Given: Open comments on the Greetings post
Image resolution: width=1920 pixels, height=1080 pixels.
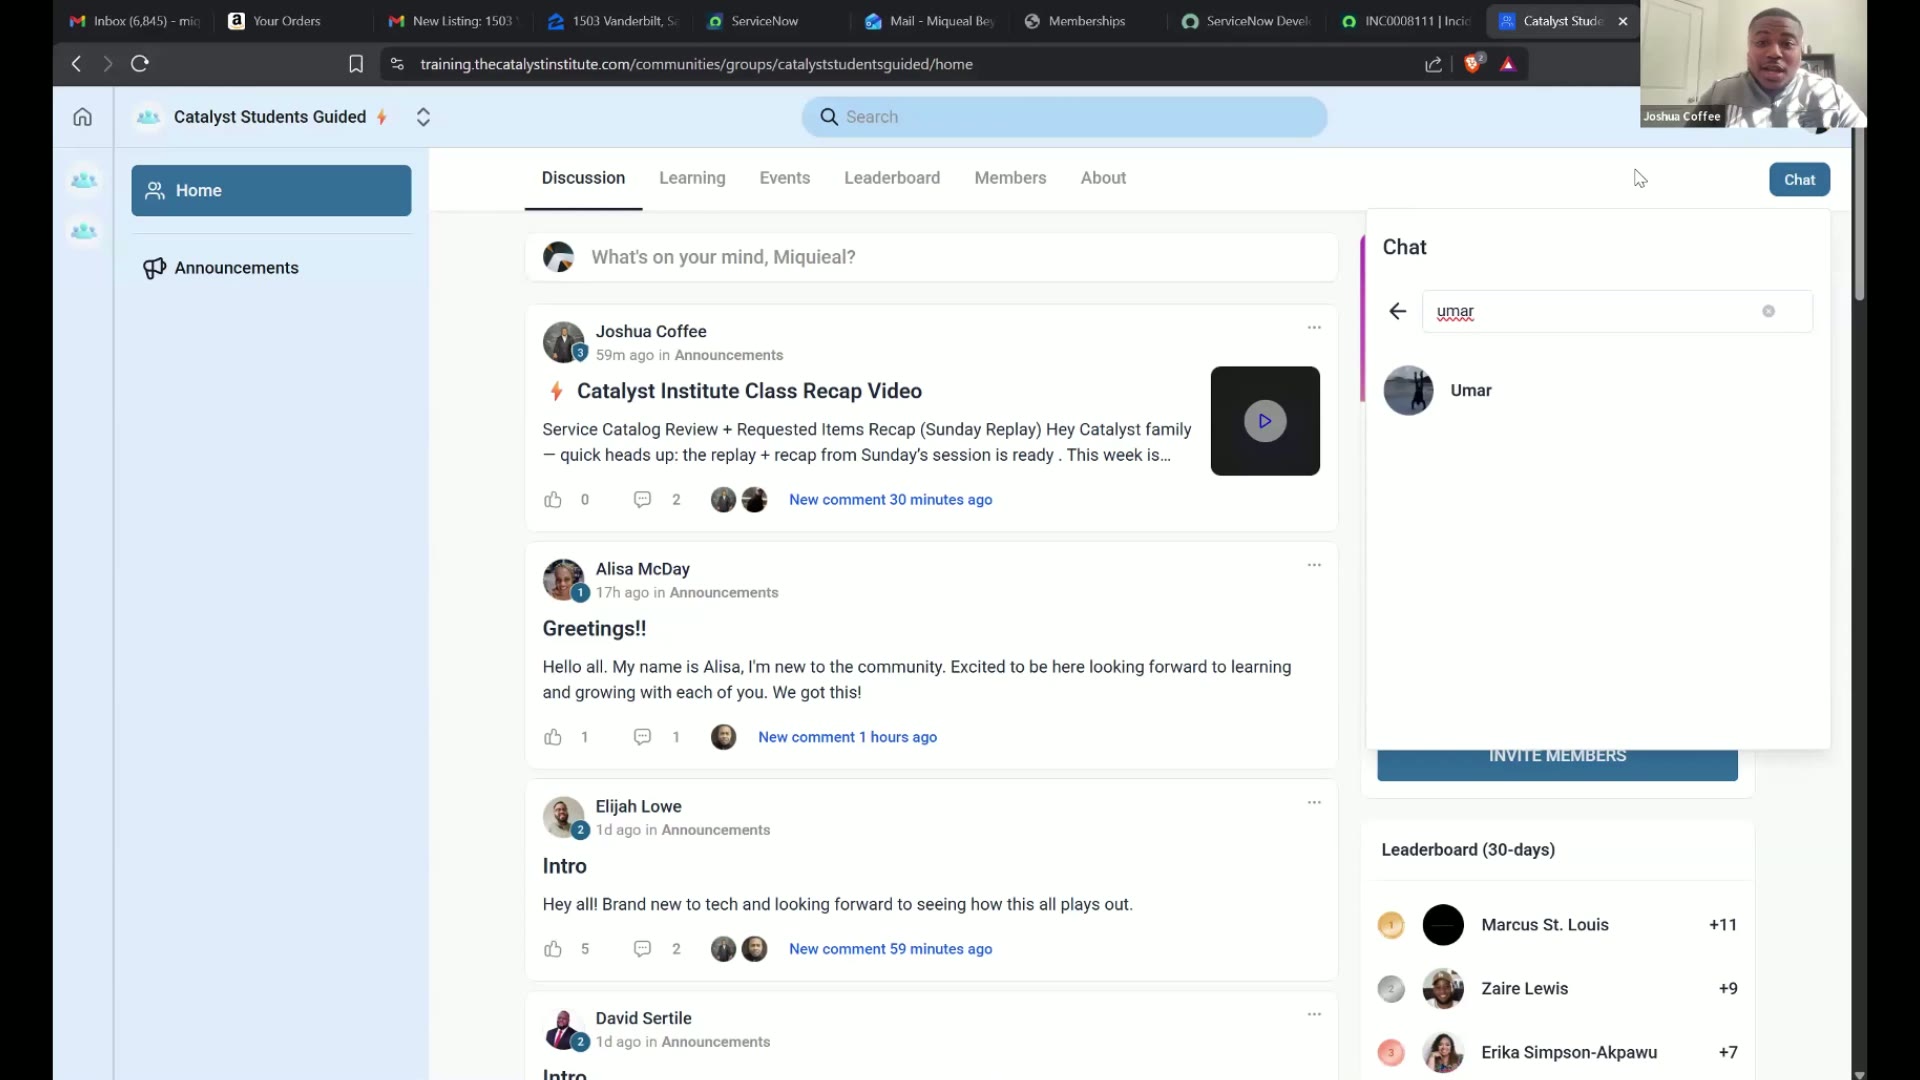Looking at the screenshot, I should (642, 737).
